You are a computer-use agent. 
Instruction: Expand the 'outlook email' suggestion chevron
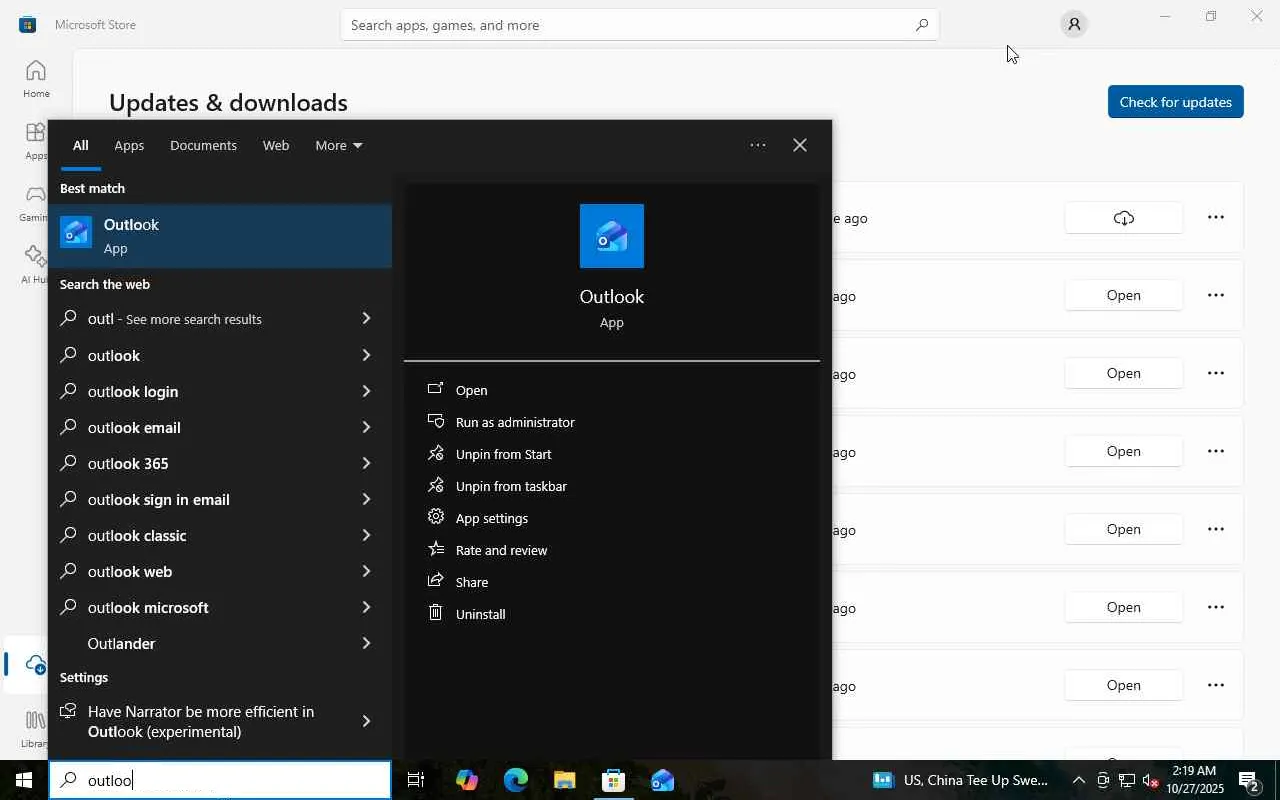[x=366, y=427]
